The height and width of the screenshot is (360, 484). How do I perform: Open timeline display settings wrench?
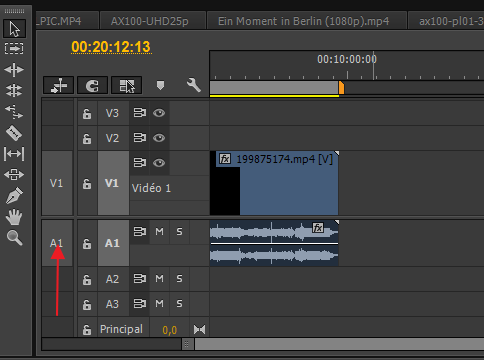[x=194, y=85]
